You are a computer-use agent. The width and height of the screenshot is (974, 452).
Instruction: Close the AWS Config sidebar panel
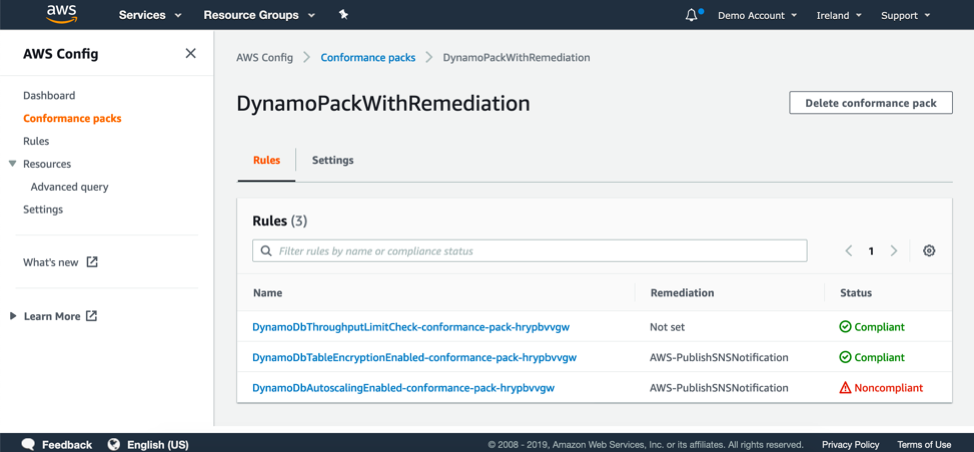(191, 53)
